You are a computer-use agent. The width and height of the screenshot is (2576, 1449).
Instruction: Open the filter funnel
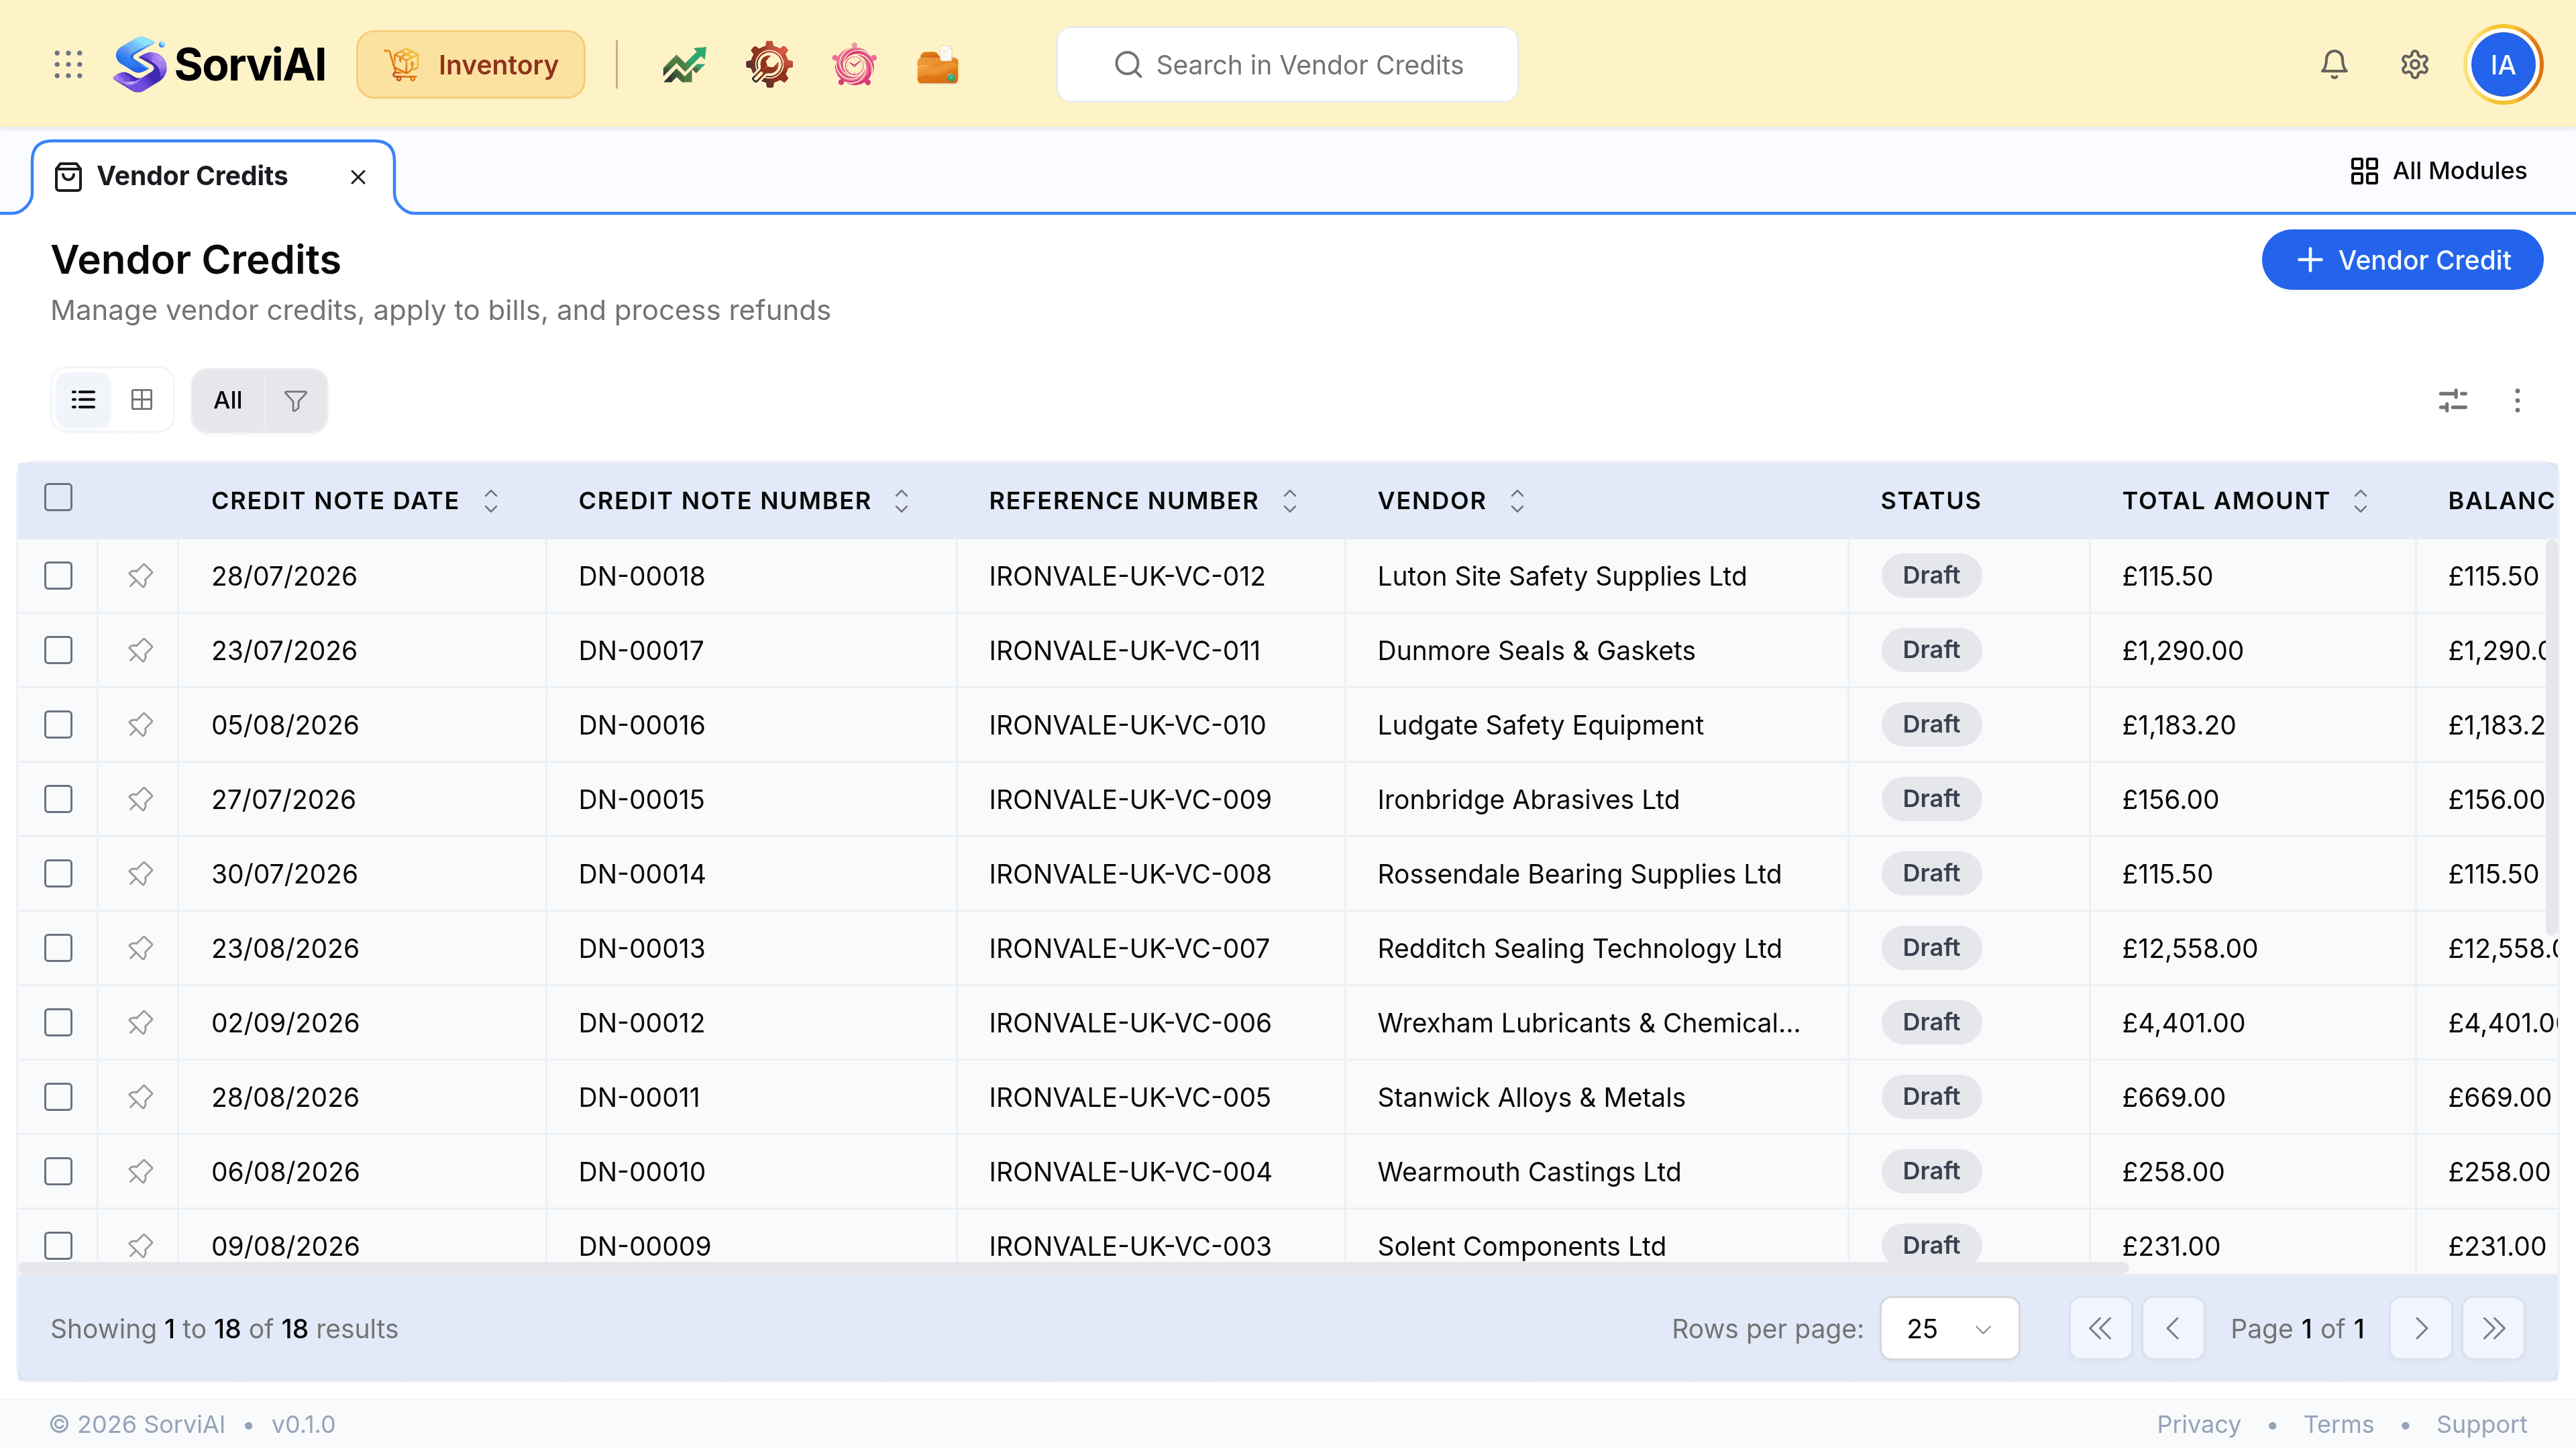click(295, 401)
